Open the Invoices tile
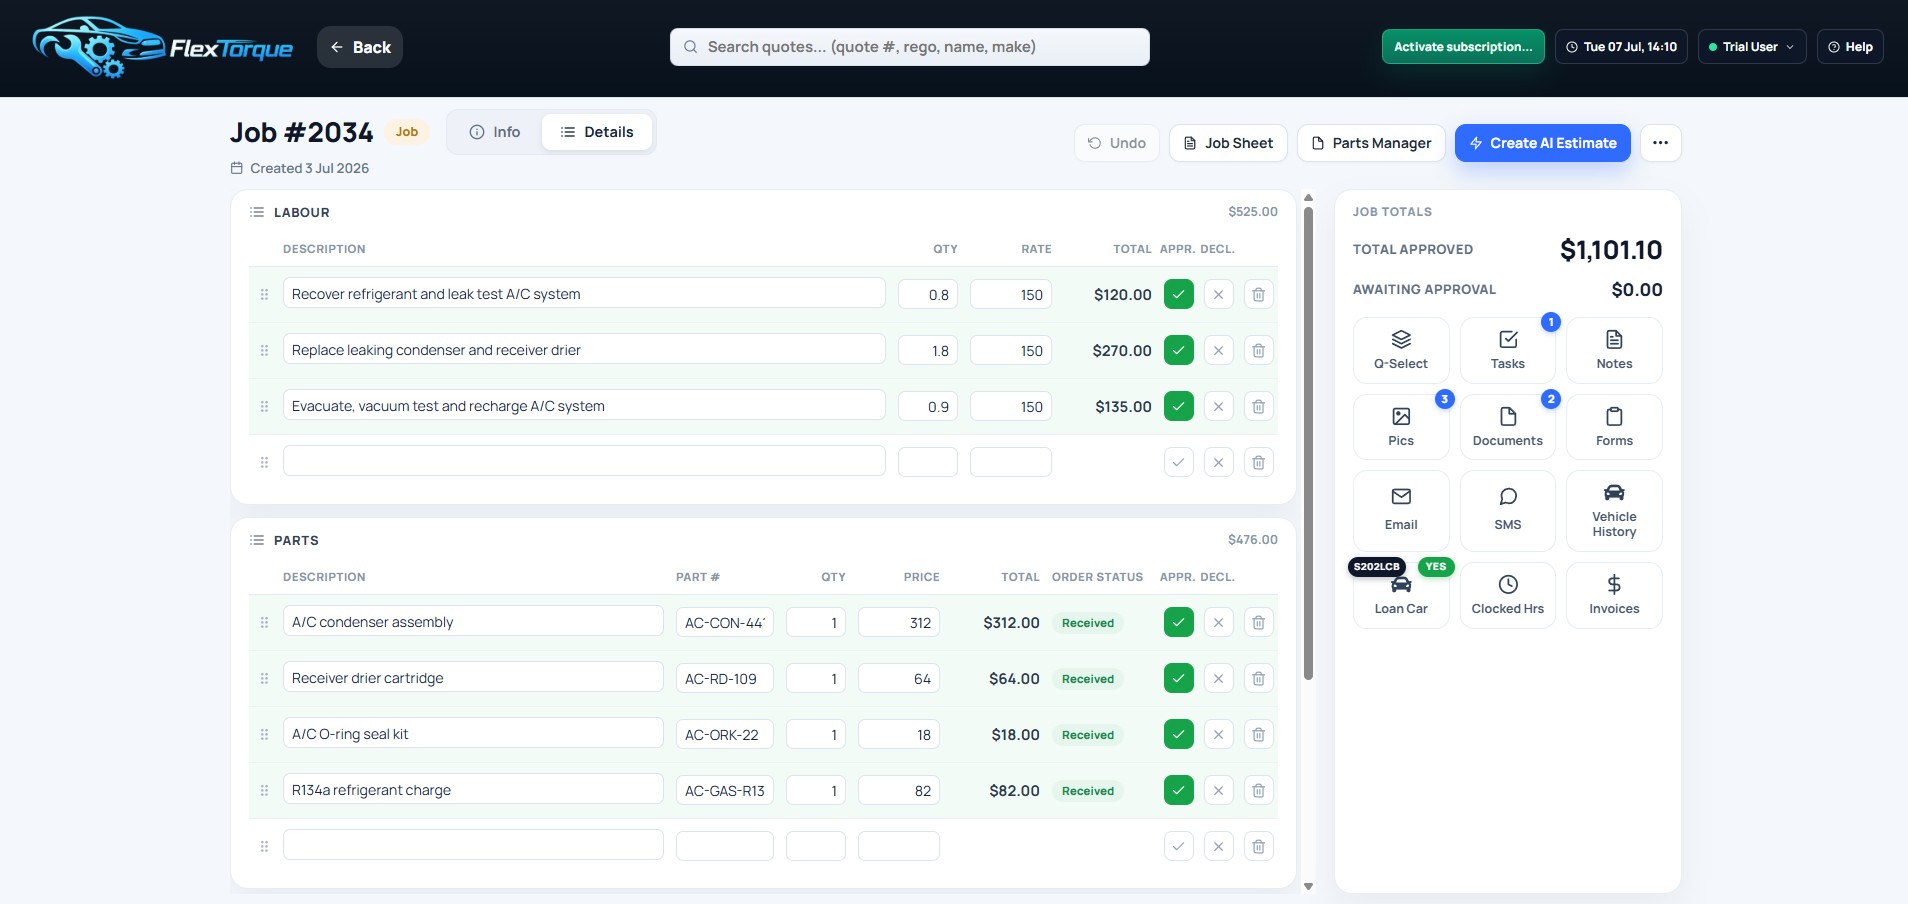This screenshot has height=904, width=1908. (1614, 595)
